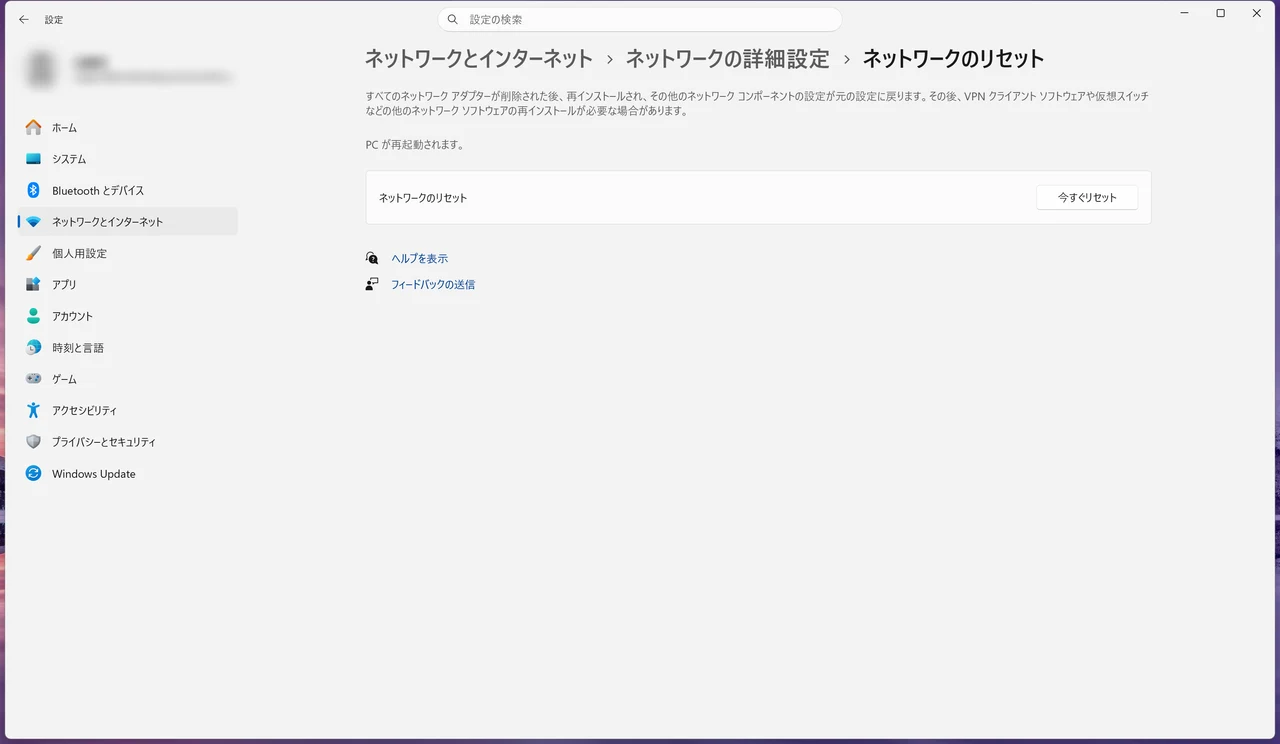The image size is (1280, 744).
Task: Open Bluetooth とデバイス settings
Action: point(128,190)
